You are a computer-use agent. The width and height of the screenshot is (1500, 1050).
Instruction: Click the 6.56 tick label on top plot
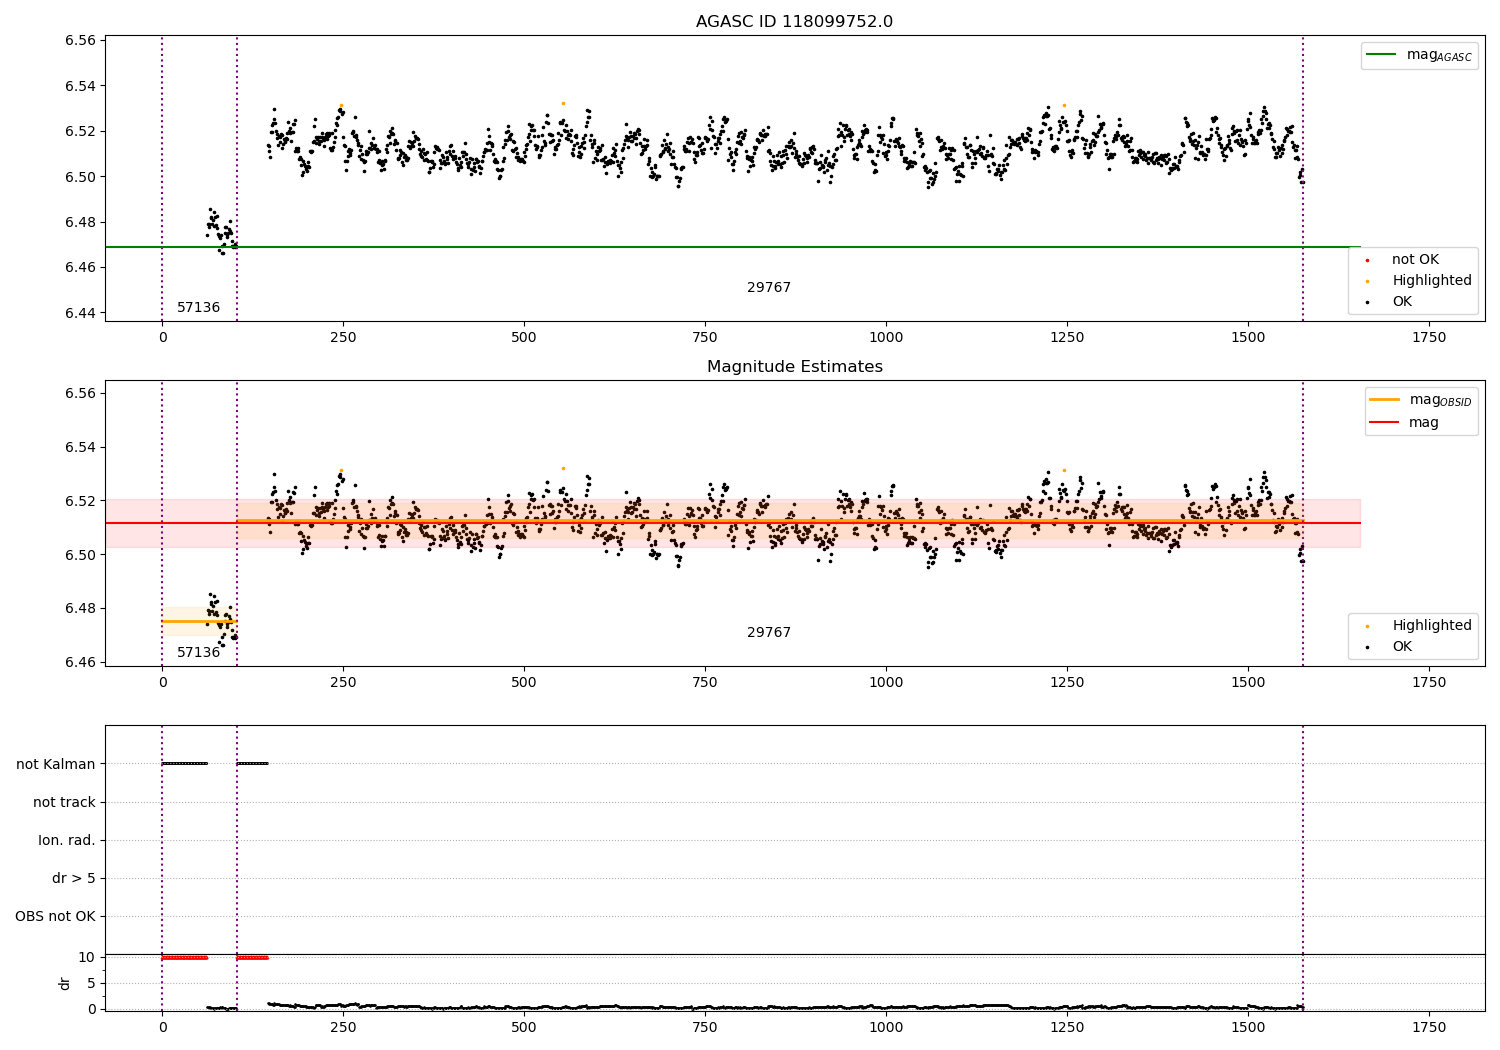click(x=80, y=41)
